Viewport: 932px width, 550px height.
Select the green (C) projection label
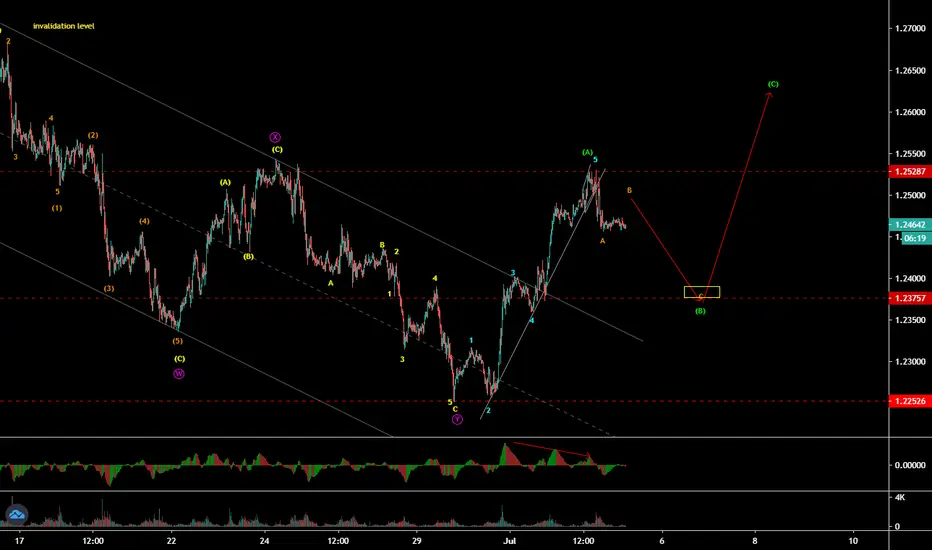click(773, 84)
